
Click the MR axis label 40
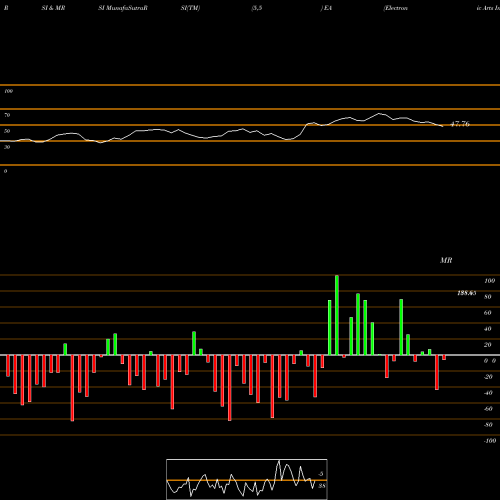click(488, 329)
